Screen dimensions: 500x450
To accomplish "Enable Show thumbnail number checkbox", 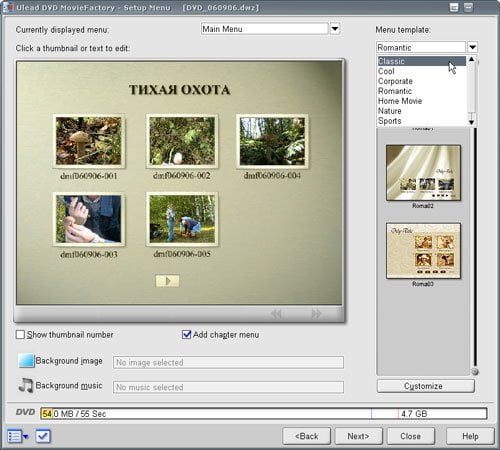I will click(x=20, y=334).
